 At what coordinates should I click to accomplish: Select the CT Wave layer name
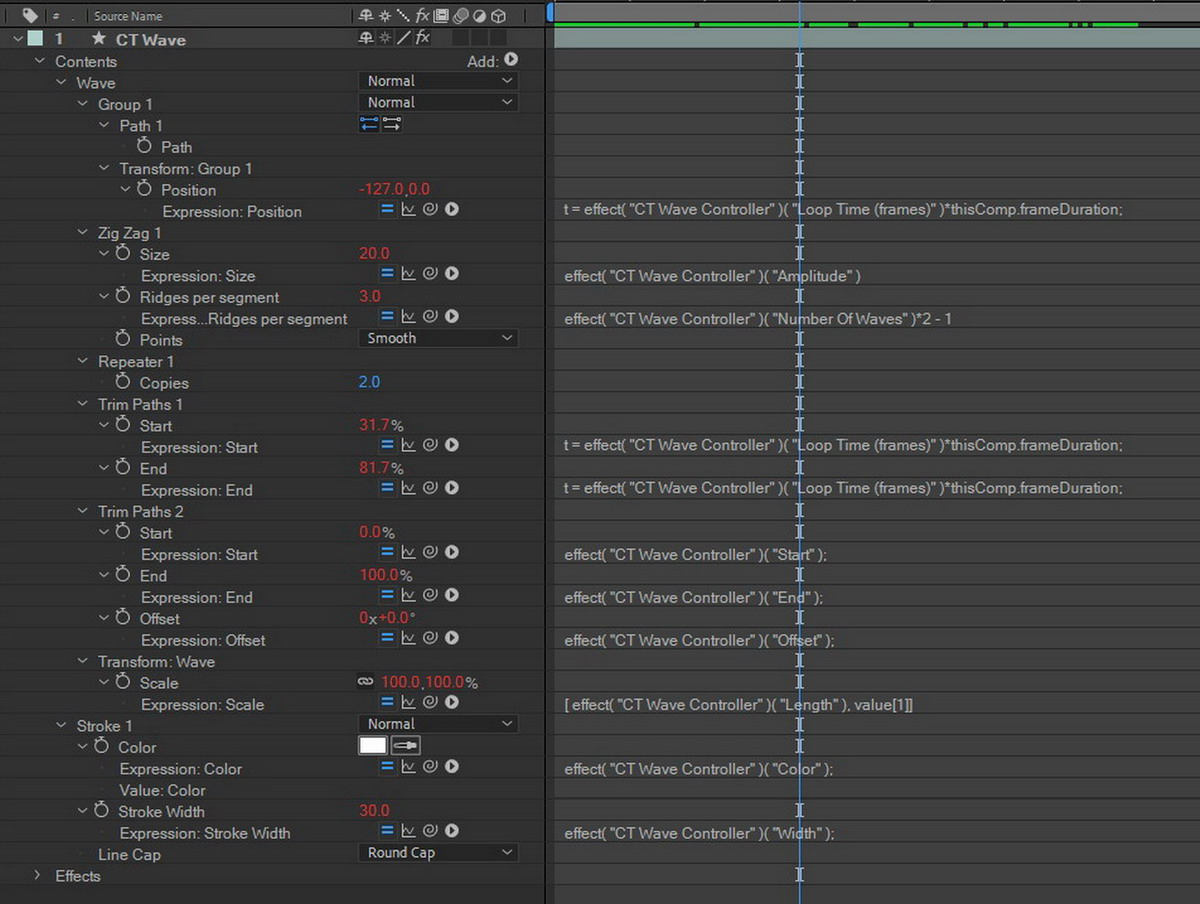pyautogui.click(x=150, y=39)
